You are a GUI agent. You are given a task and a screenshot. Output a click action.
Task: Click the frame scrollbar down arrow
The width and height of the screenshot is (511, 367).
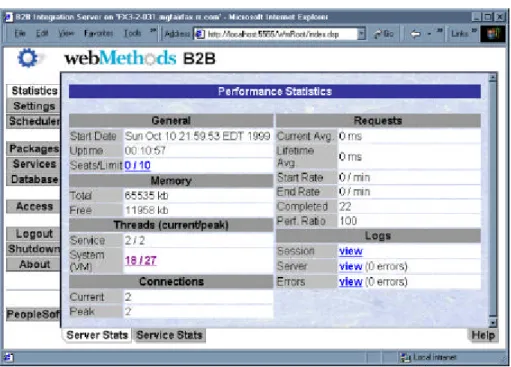(x=493, y=323)
